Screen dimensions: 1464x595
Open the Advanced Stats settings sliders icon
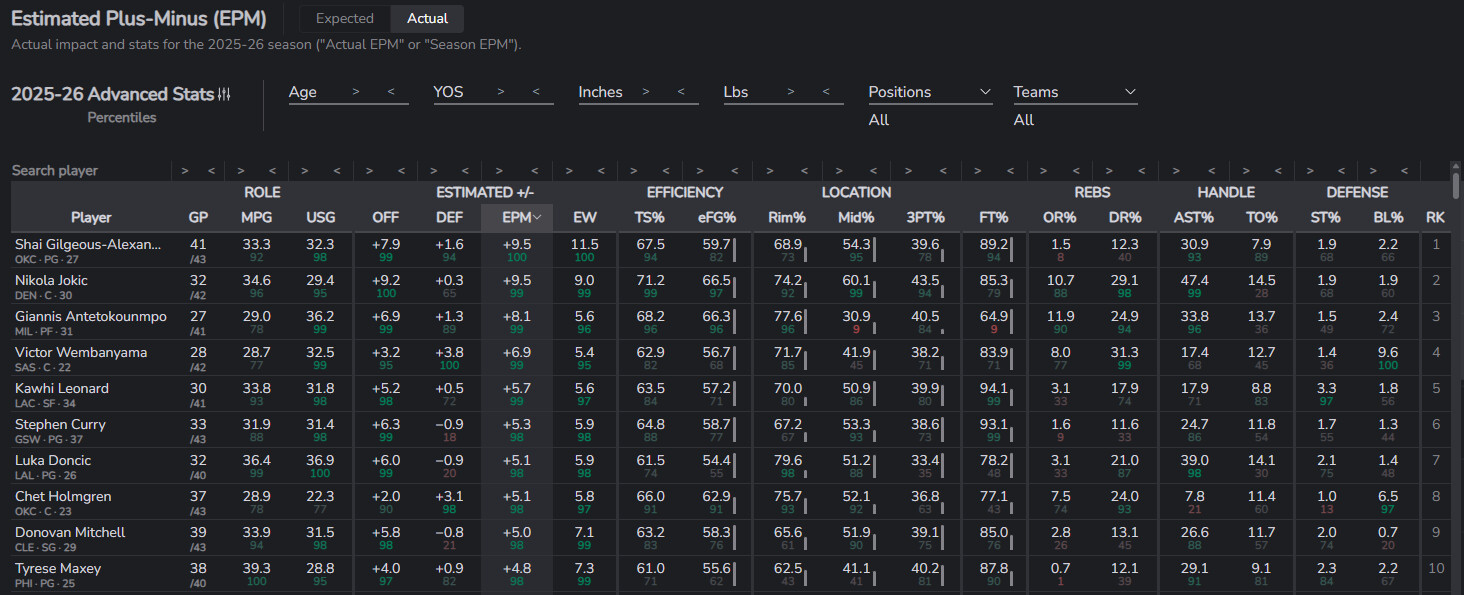pos(224,94)
